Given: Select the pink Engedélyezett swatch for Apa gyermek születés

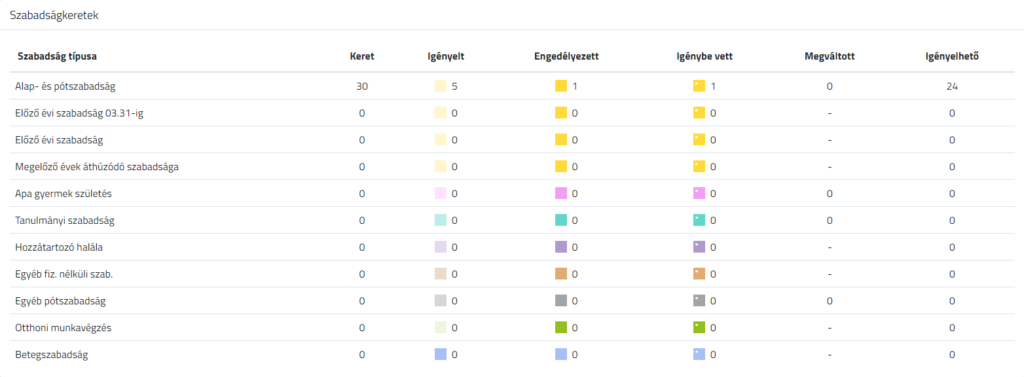Looking at the screenshot, I should [x=560, y=193].
